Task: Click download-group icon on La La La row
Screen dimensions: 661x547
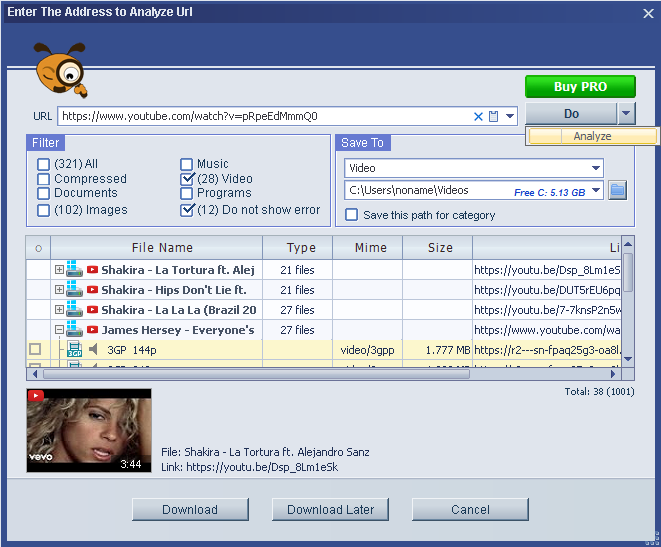Action: coord(74,309)
